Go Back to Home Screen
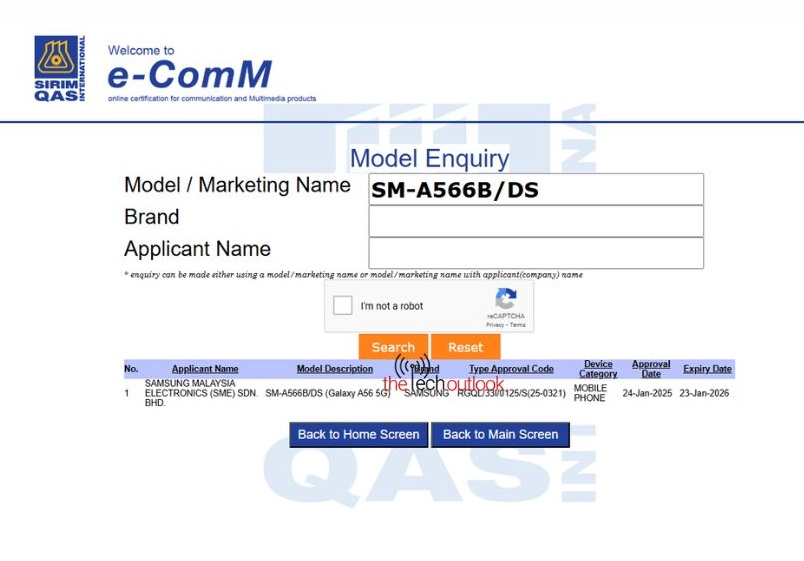This screenshot has height=561, width=804. point(358,435)
